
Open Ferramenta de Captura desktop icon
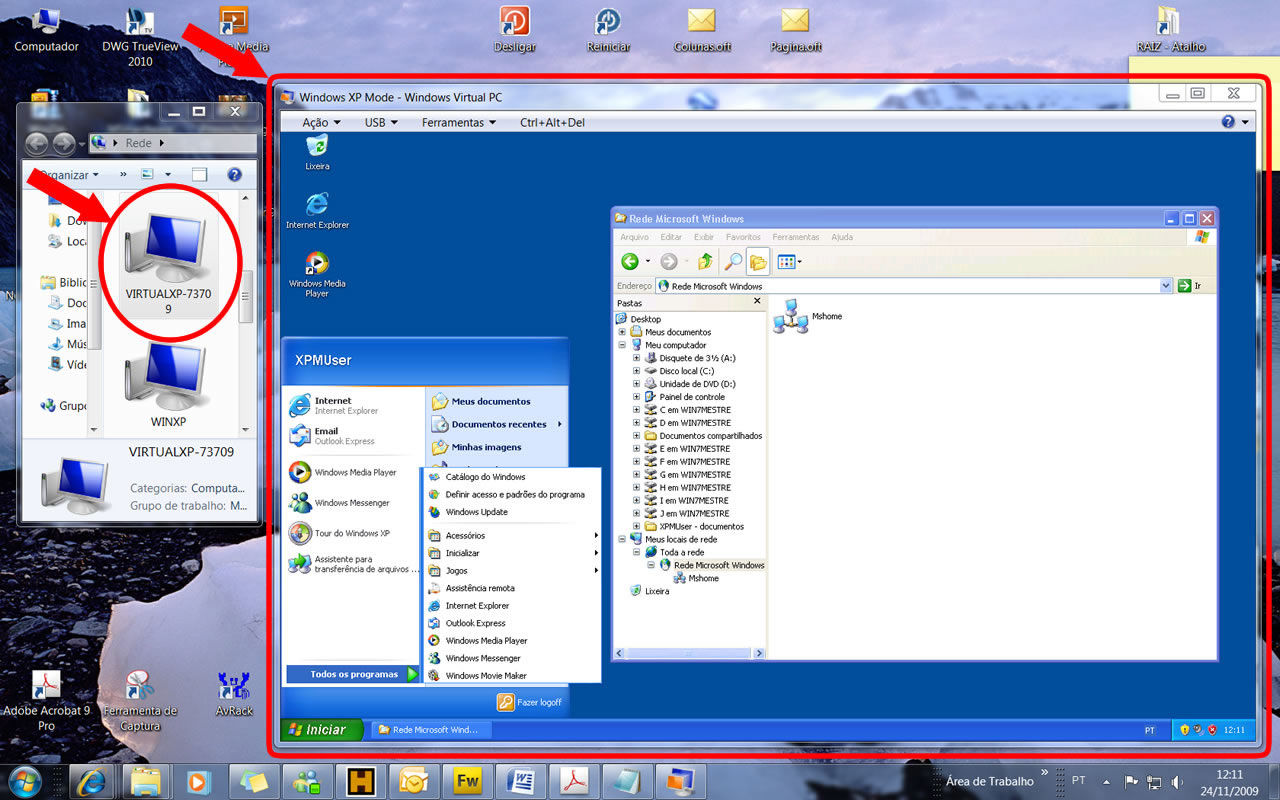[140, 701]
